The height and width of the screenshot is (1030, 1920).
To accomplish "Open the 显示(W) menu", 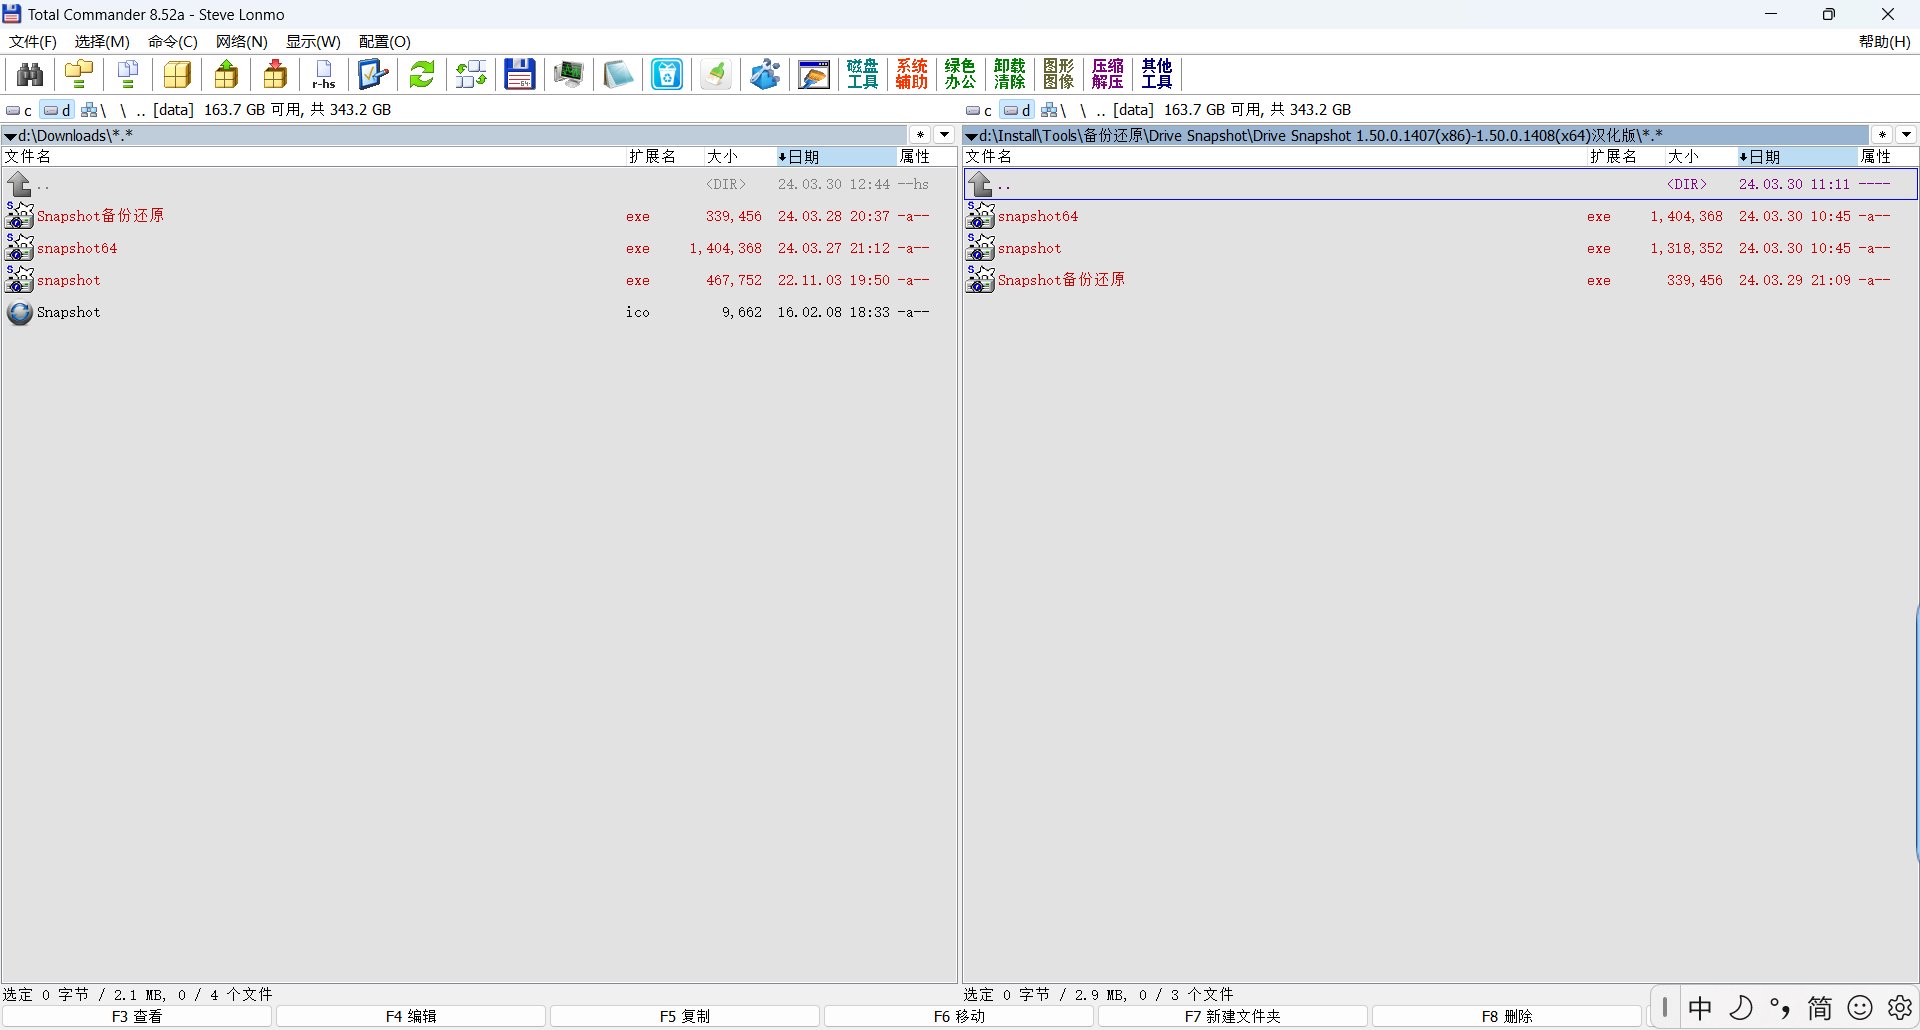I will click(313, 42).
